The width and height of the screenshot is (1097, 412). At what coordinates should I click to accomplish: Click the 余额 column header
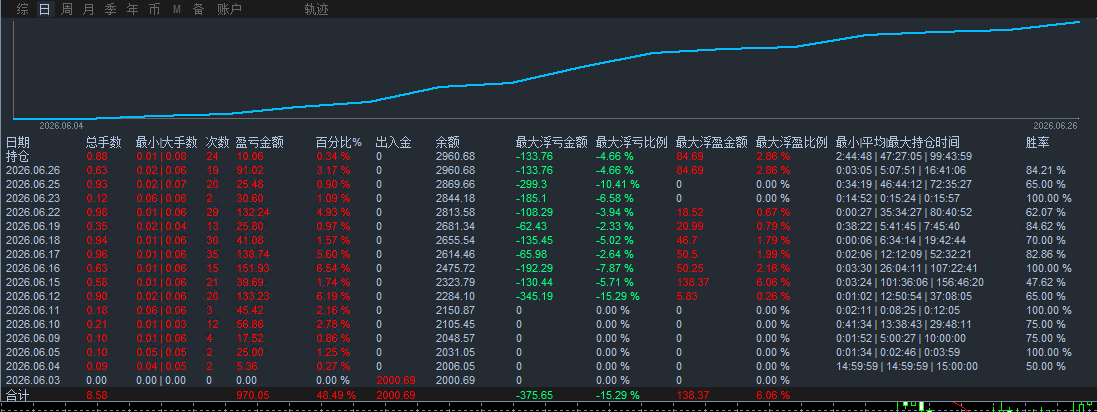coord(448,143)
